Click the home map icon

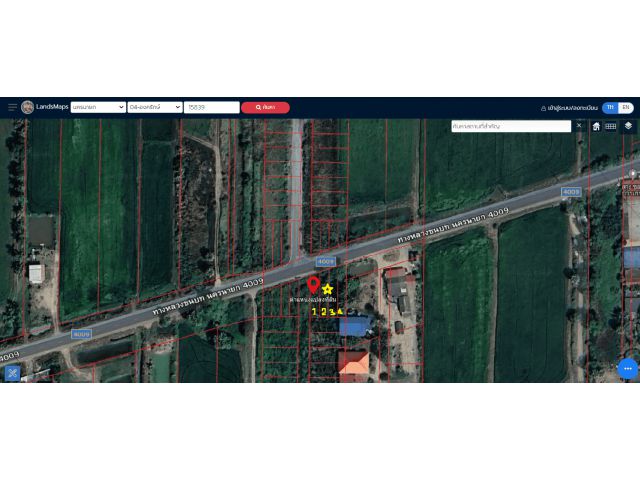click(596, 127)
